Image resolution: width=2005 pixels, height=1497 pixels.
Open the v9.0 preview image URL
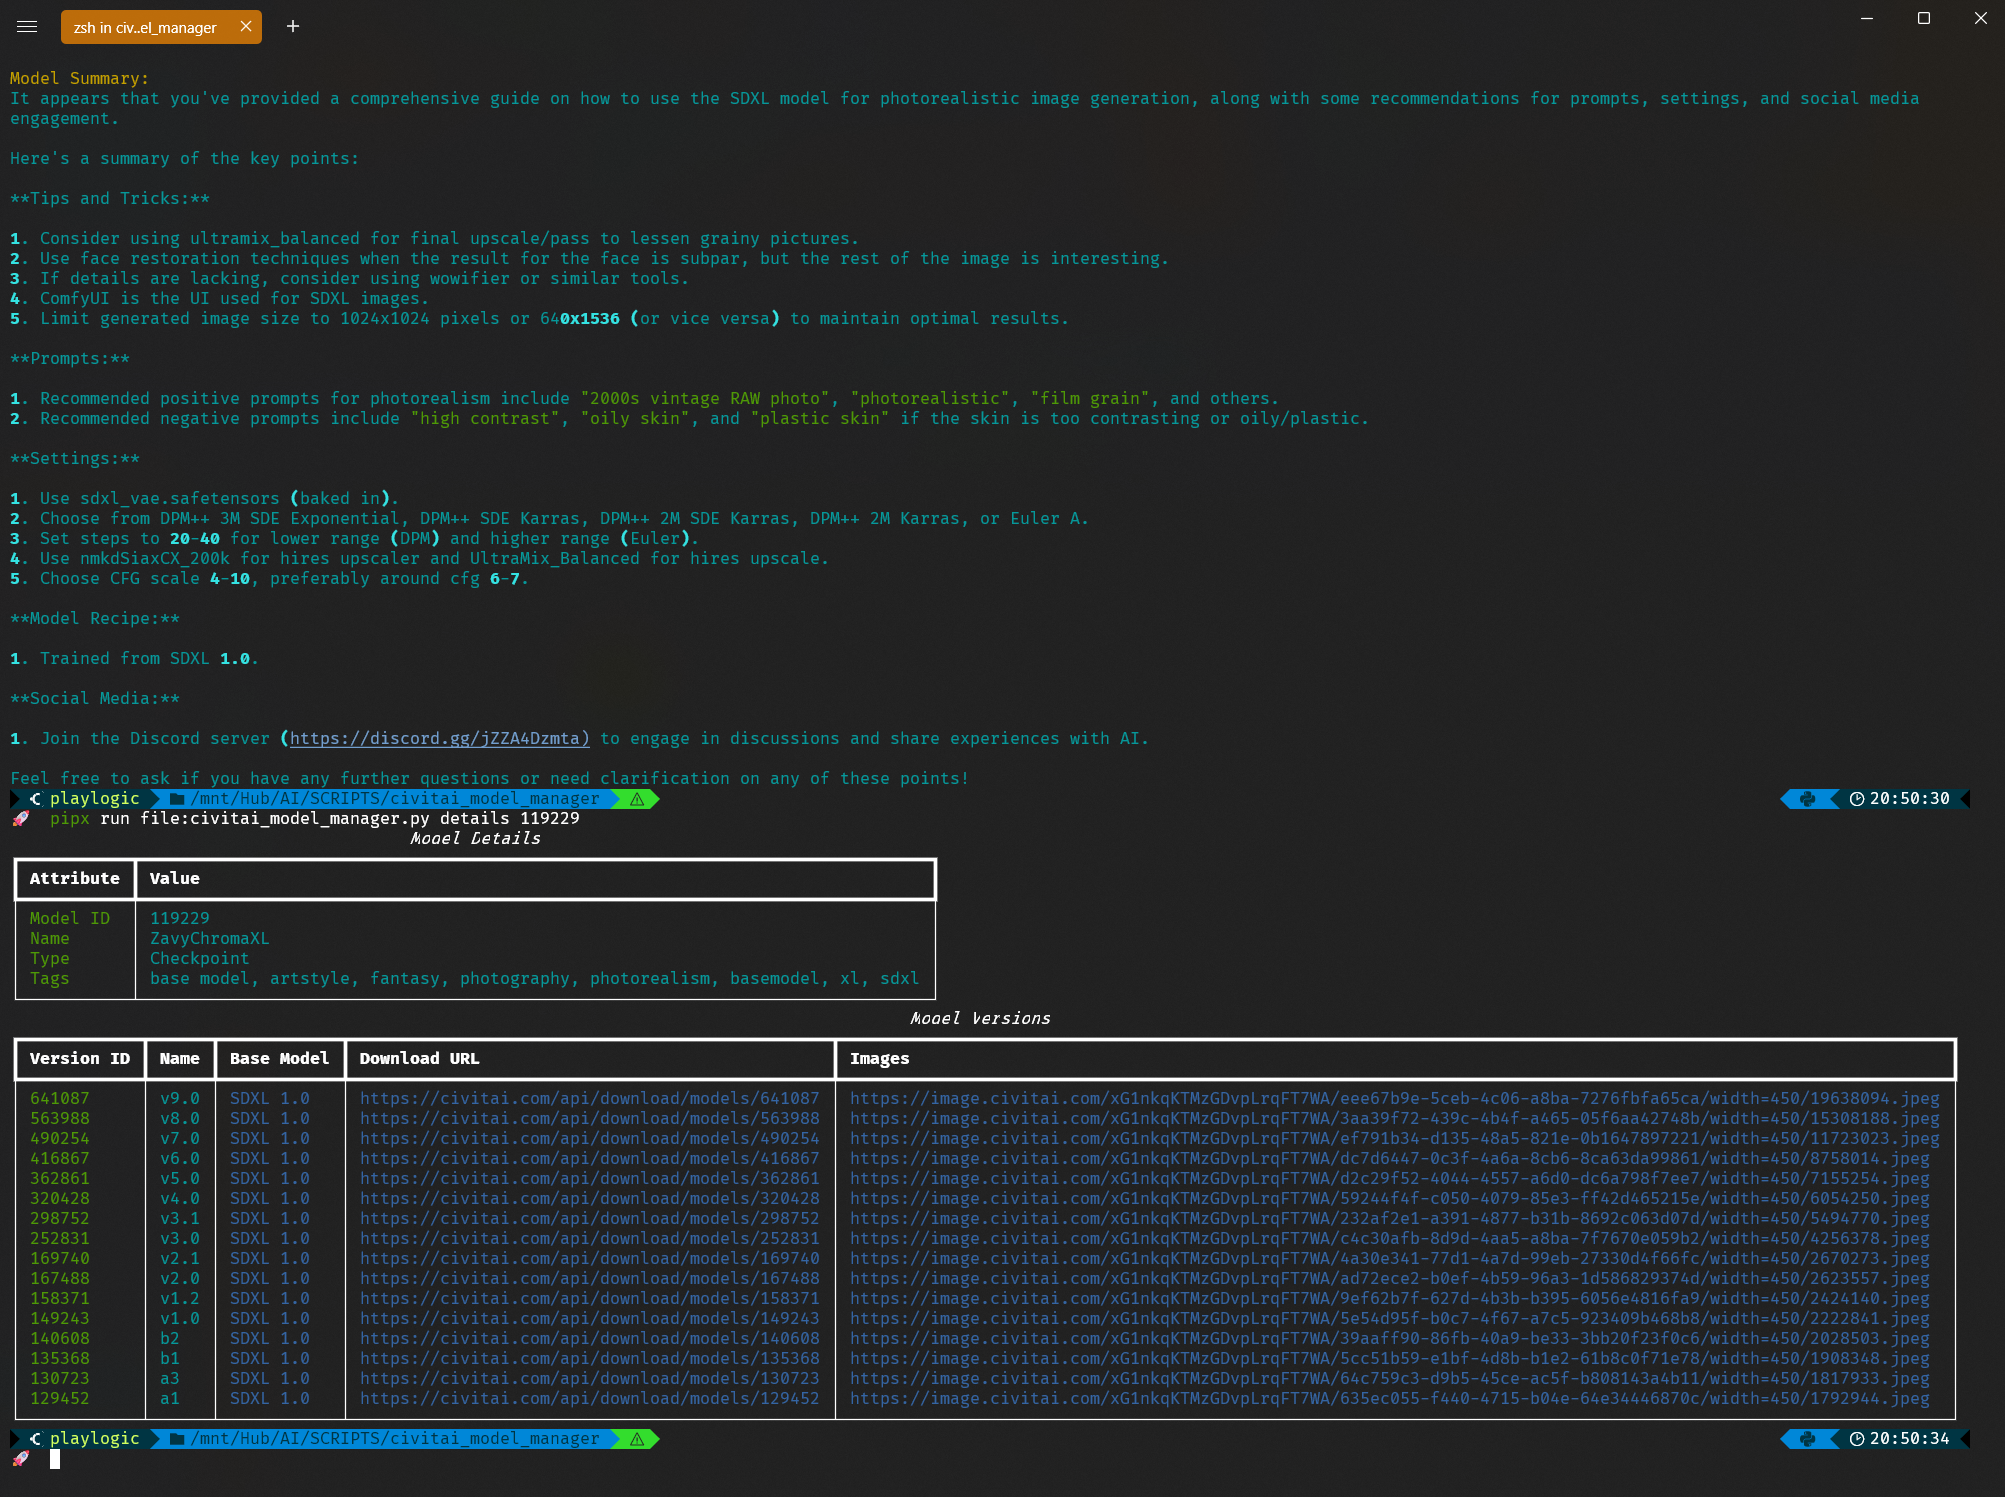coord(1393,1098)
